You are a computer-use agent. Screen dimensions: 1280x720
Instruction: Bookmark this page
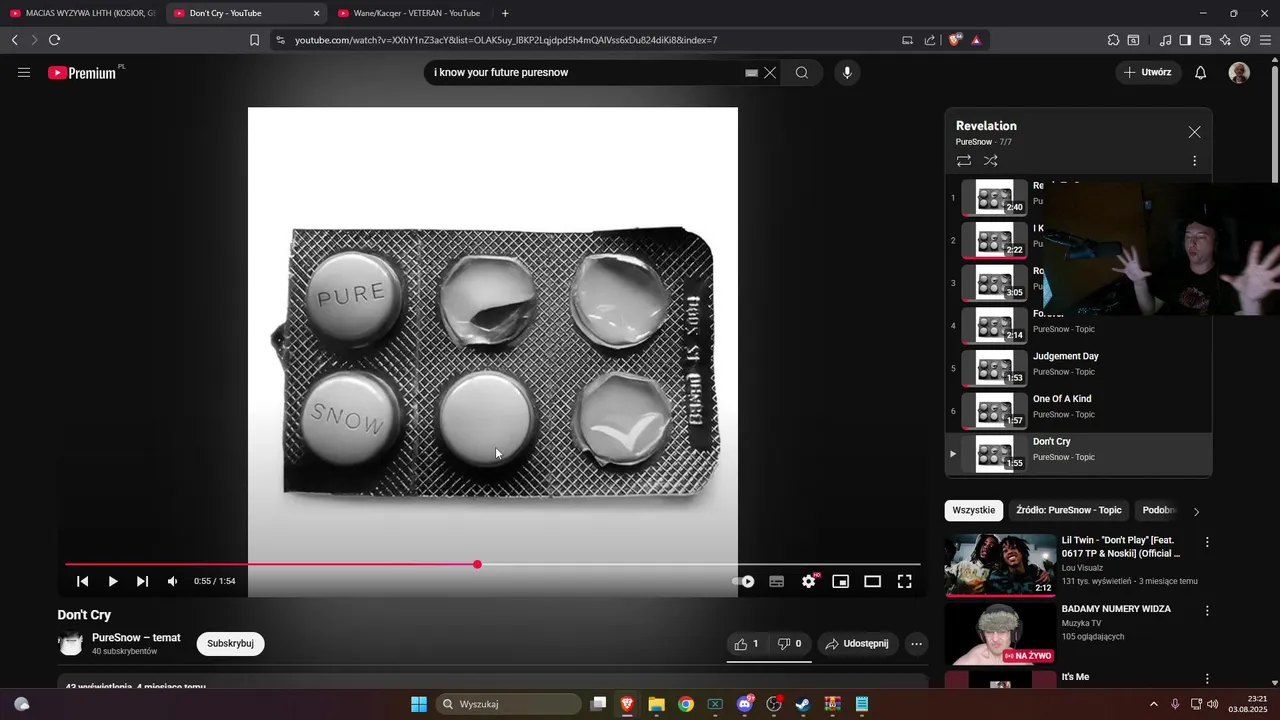click(x=254, y=40)
